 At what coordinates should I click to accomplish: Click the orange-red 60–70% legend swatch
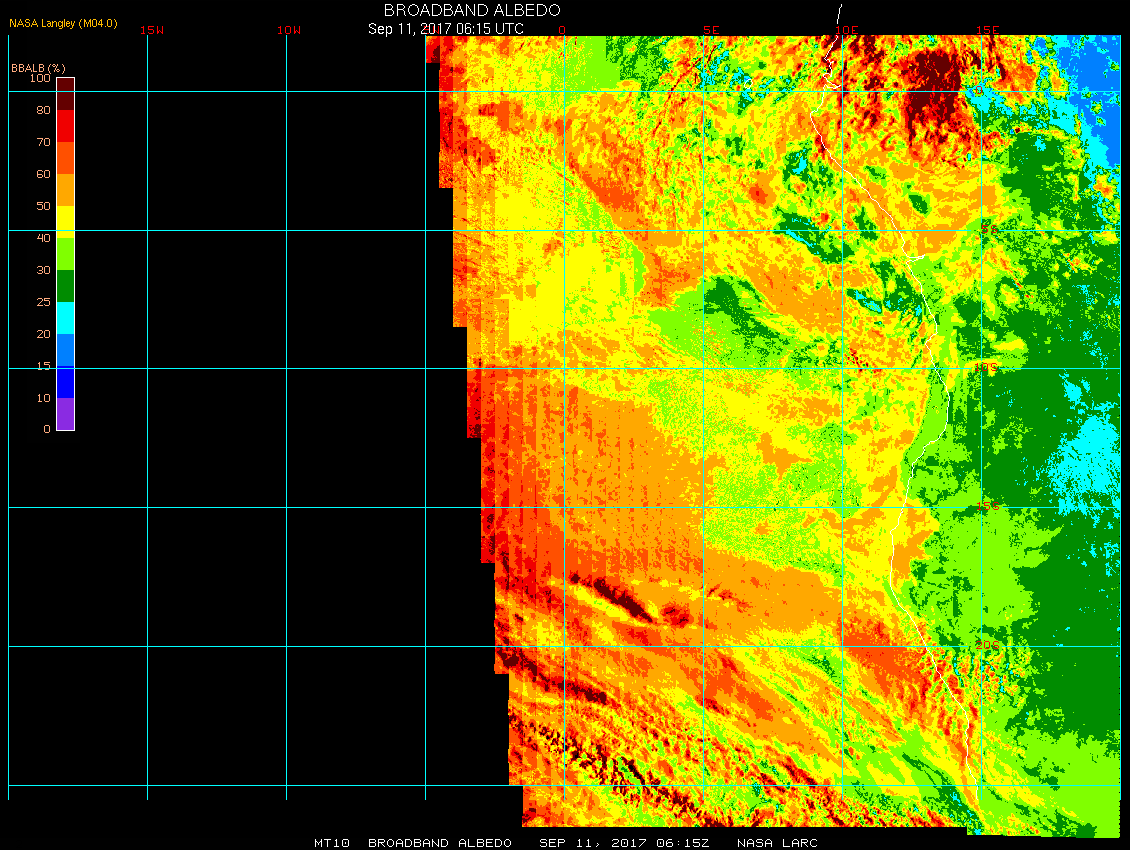(66, 158)
